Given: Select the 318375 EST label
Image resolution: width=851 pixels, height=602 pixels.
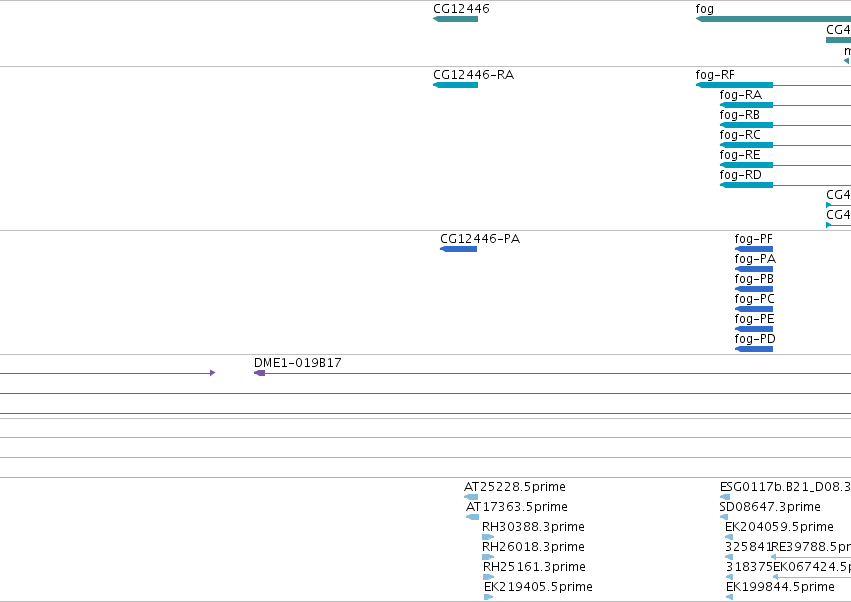Looking at the screenshot, I should [x=749, y=567].
